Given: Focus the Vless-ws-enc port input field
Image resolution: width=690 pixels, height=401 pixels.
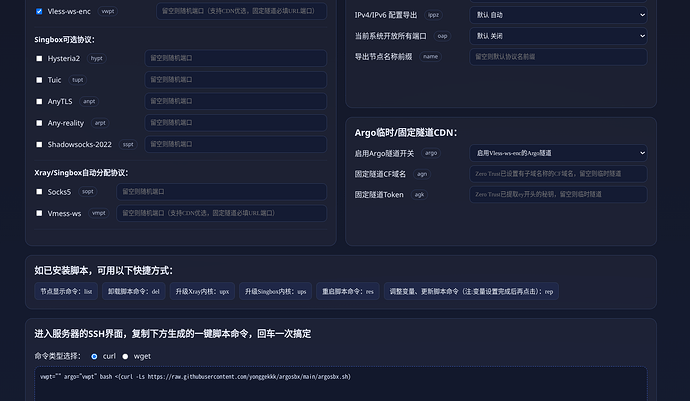Looking at the screenshot, I should point(242,11).
